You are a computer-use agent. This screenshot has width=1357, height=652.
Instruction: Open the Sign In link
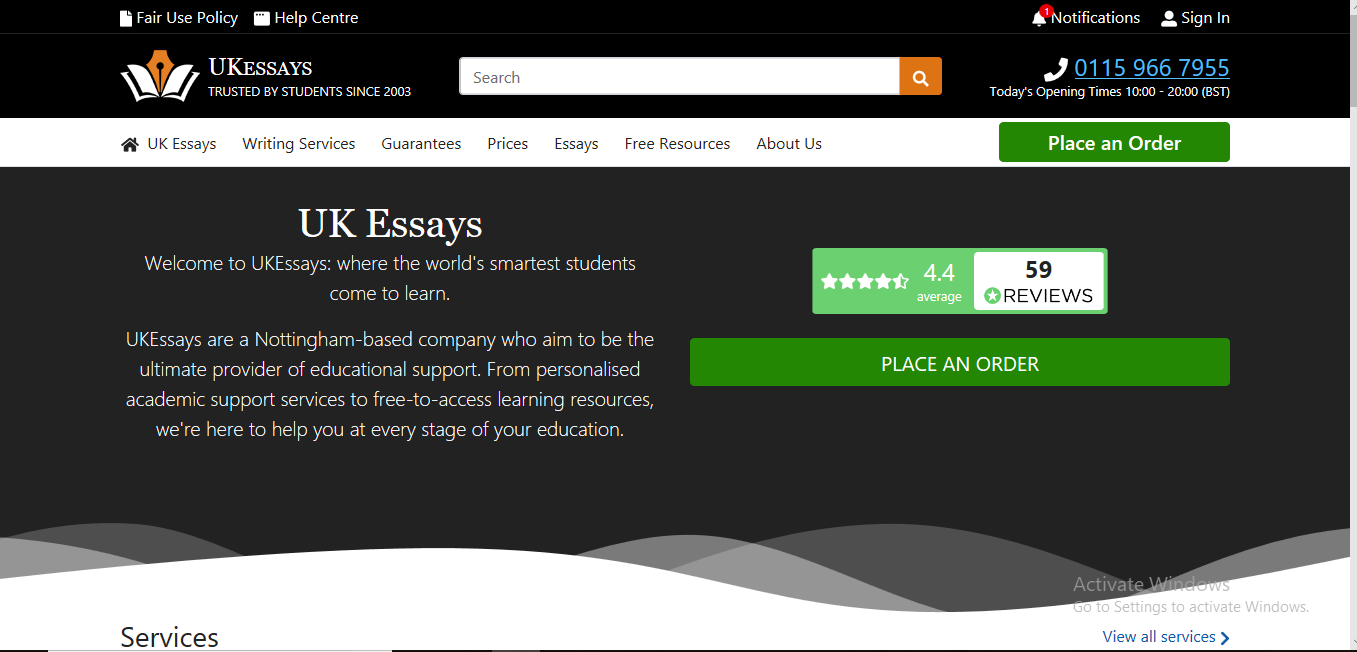(1205, 18)
